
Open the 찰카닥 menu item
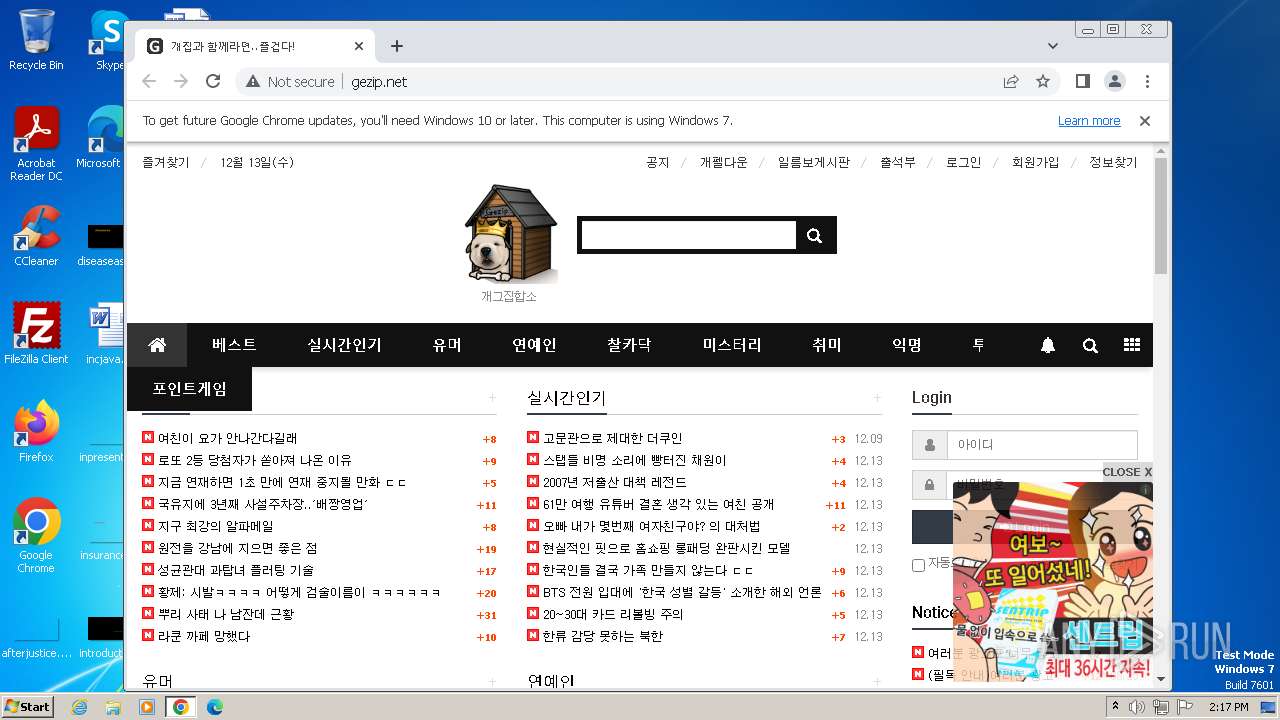point(629,345)
